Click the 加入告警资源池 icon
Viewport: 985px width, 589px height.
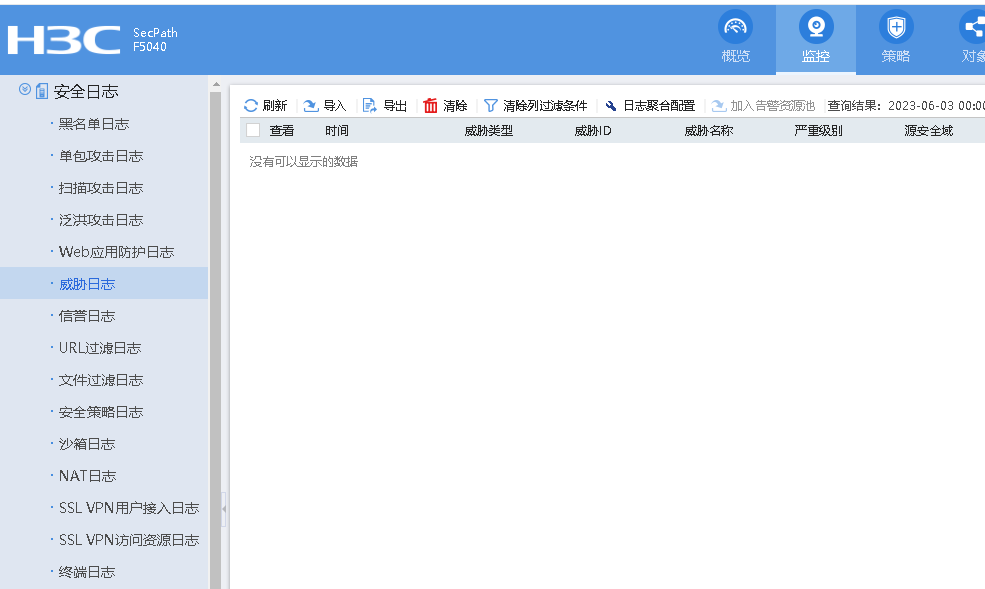pos(719,105)
